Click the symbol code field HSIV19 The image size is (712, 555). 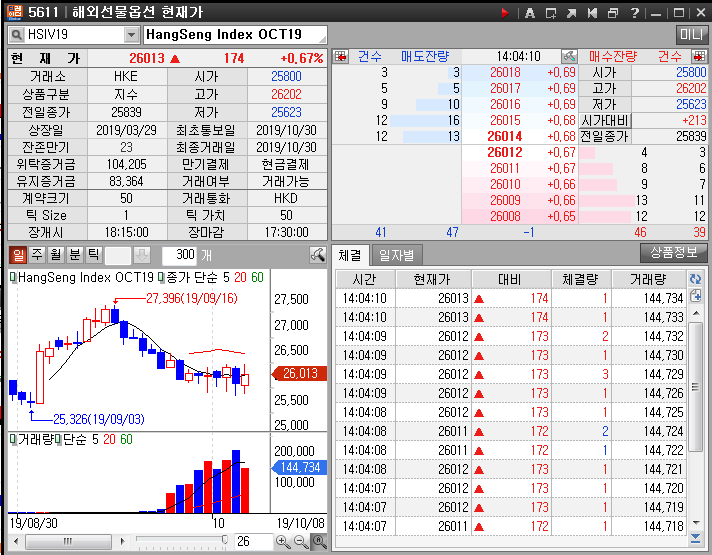pyautogui.click(x=74, y=35)
